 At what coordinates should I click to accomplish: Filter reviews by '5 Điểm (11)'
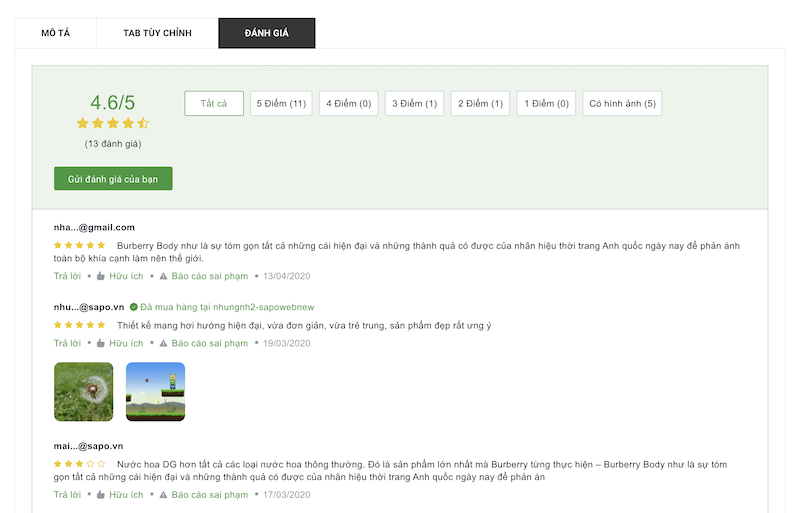pyautogui.click(x=281, y=103)
